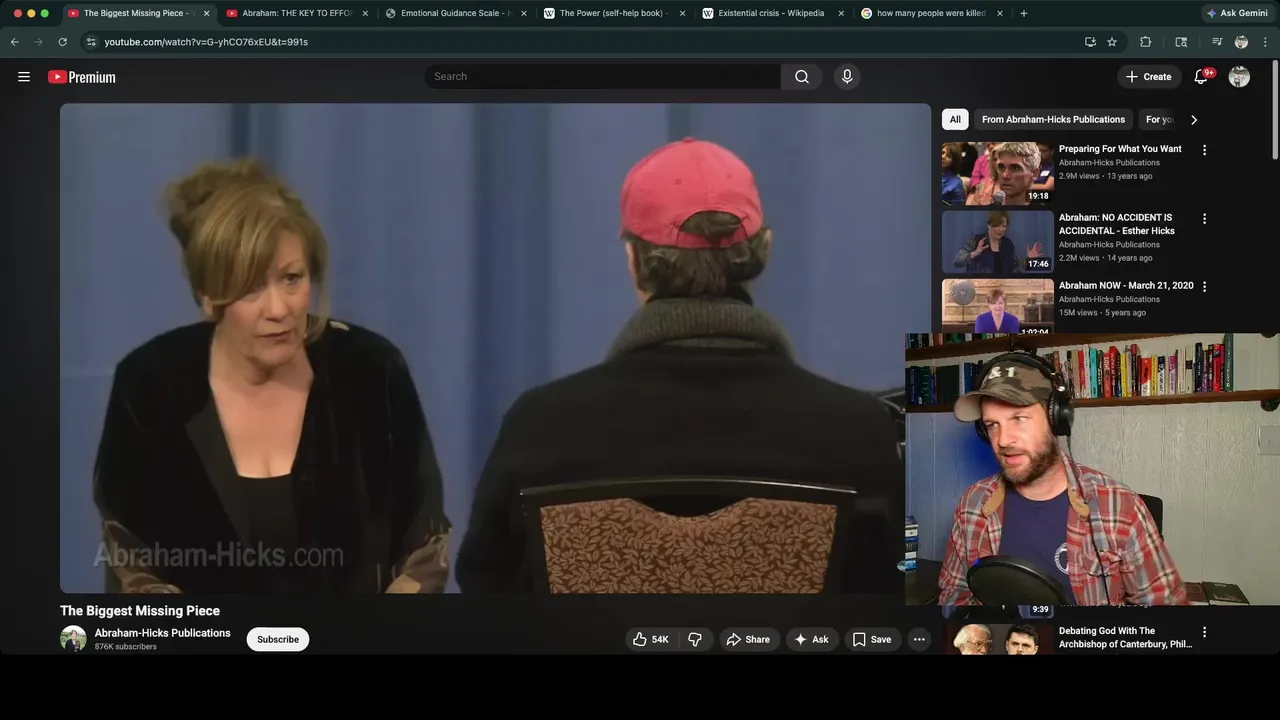This screenshot has width=1280, height=720.
Task: Like the video with thumbs up
Action: (x=649, y=639)
